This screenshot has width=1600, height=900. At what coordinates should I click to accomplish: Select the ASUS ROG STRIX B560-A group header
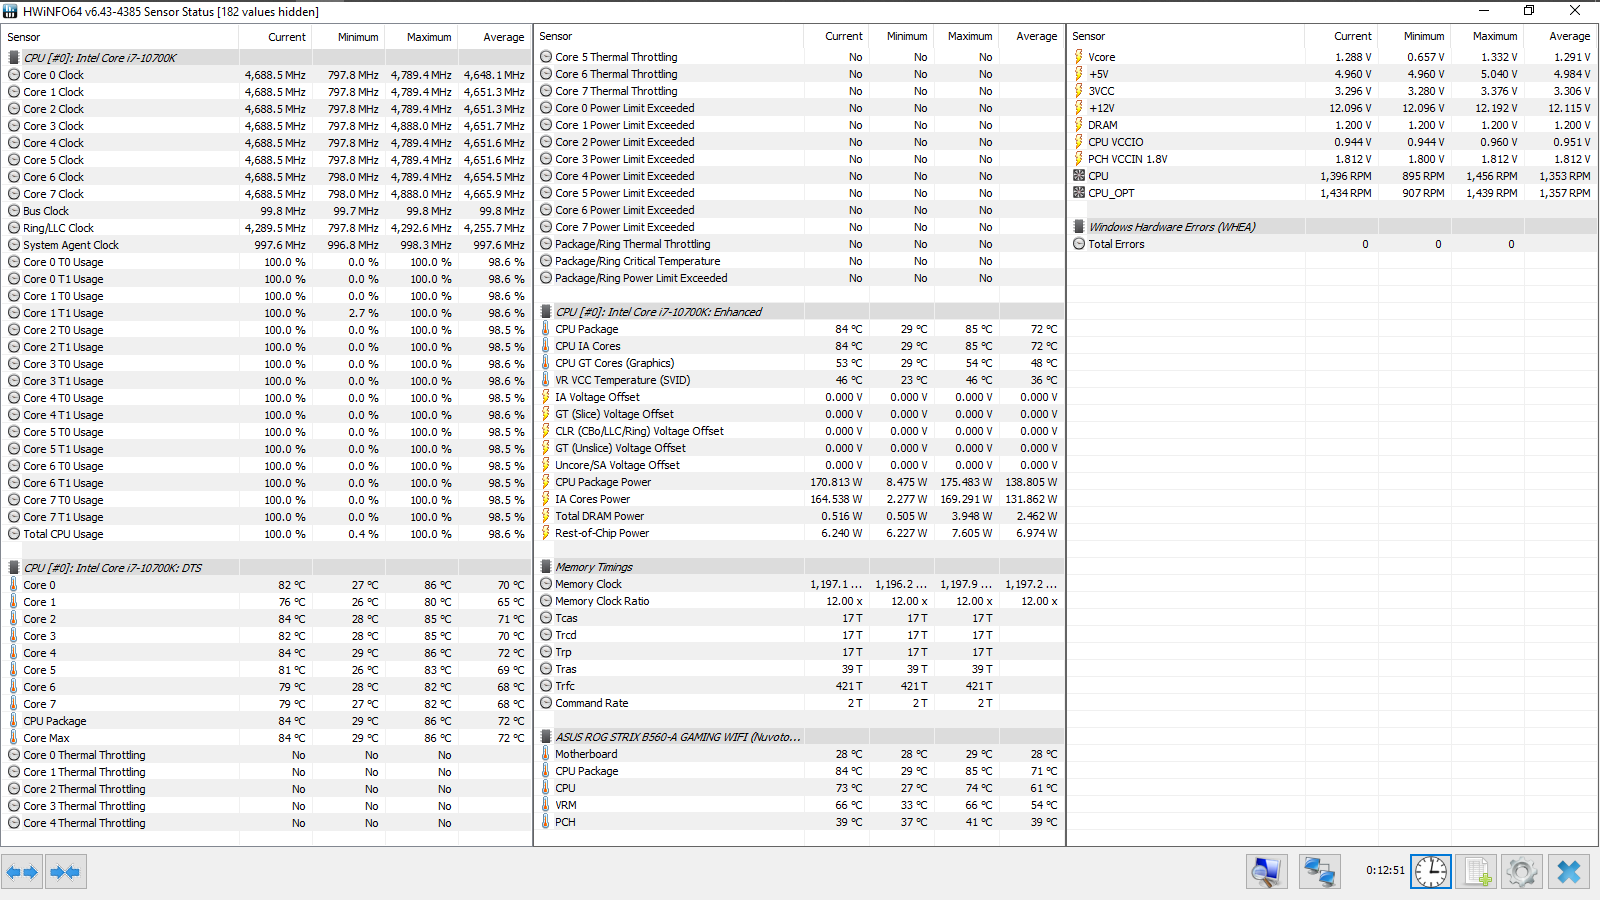(799, 737)
